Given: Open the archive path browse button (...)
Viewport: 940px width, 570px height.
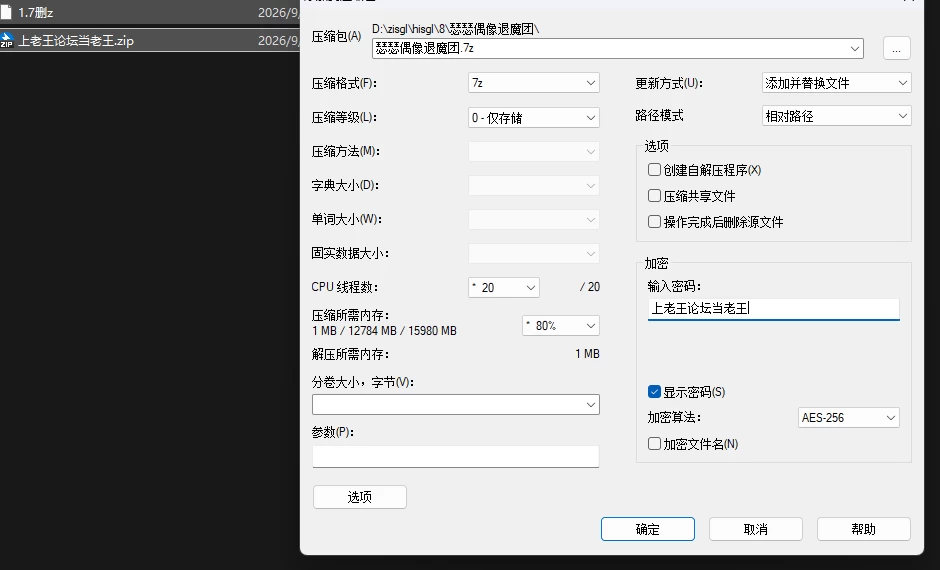Looking at the screenshot, I should tap(896, 48).
